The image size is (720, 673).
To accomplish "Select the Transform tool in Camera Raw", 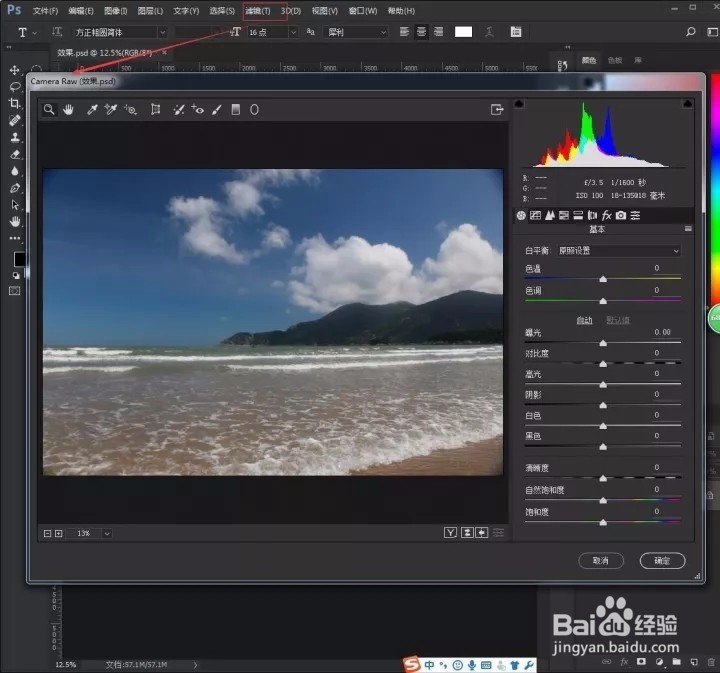I will tap(156, 110).
